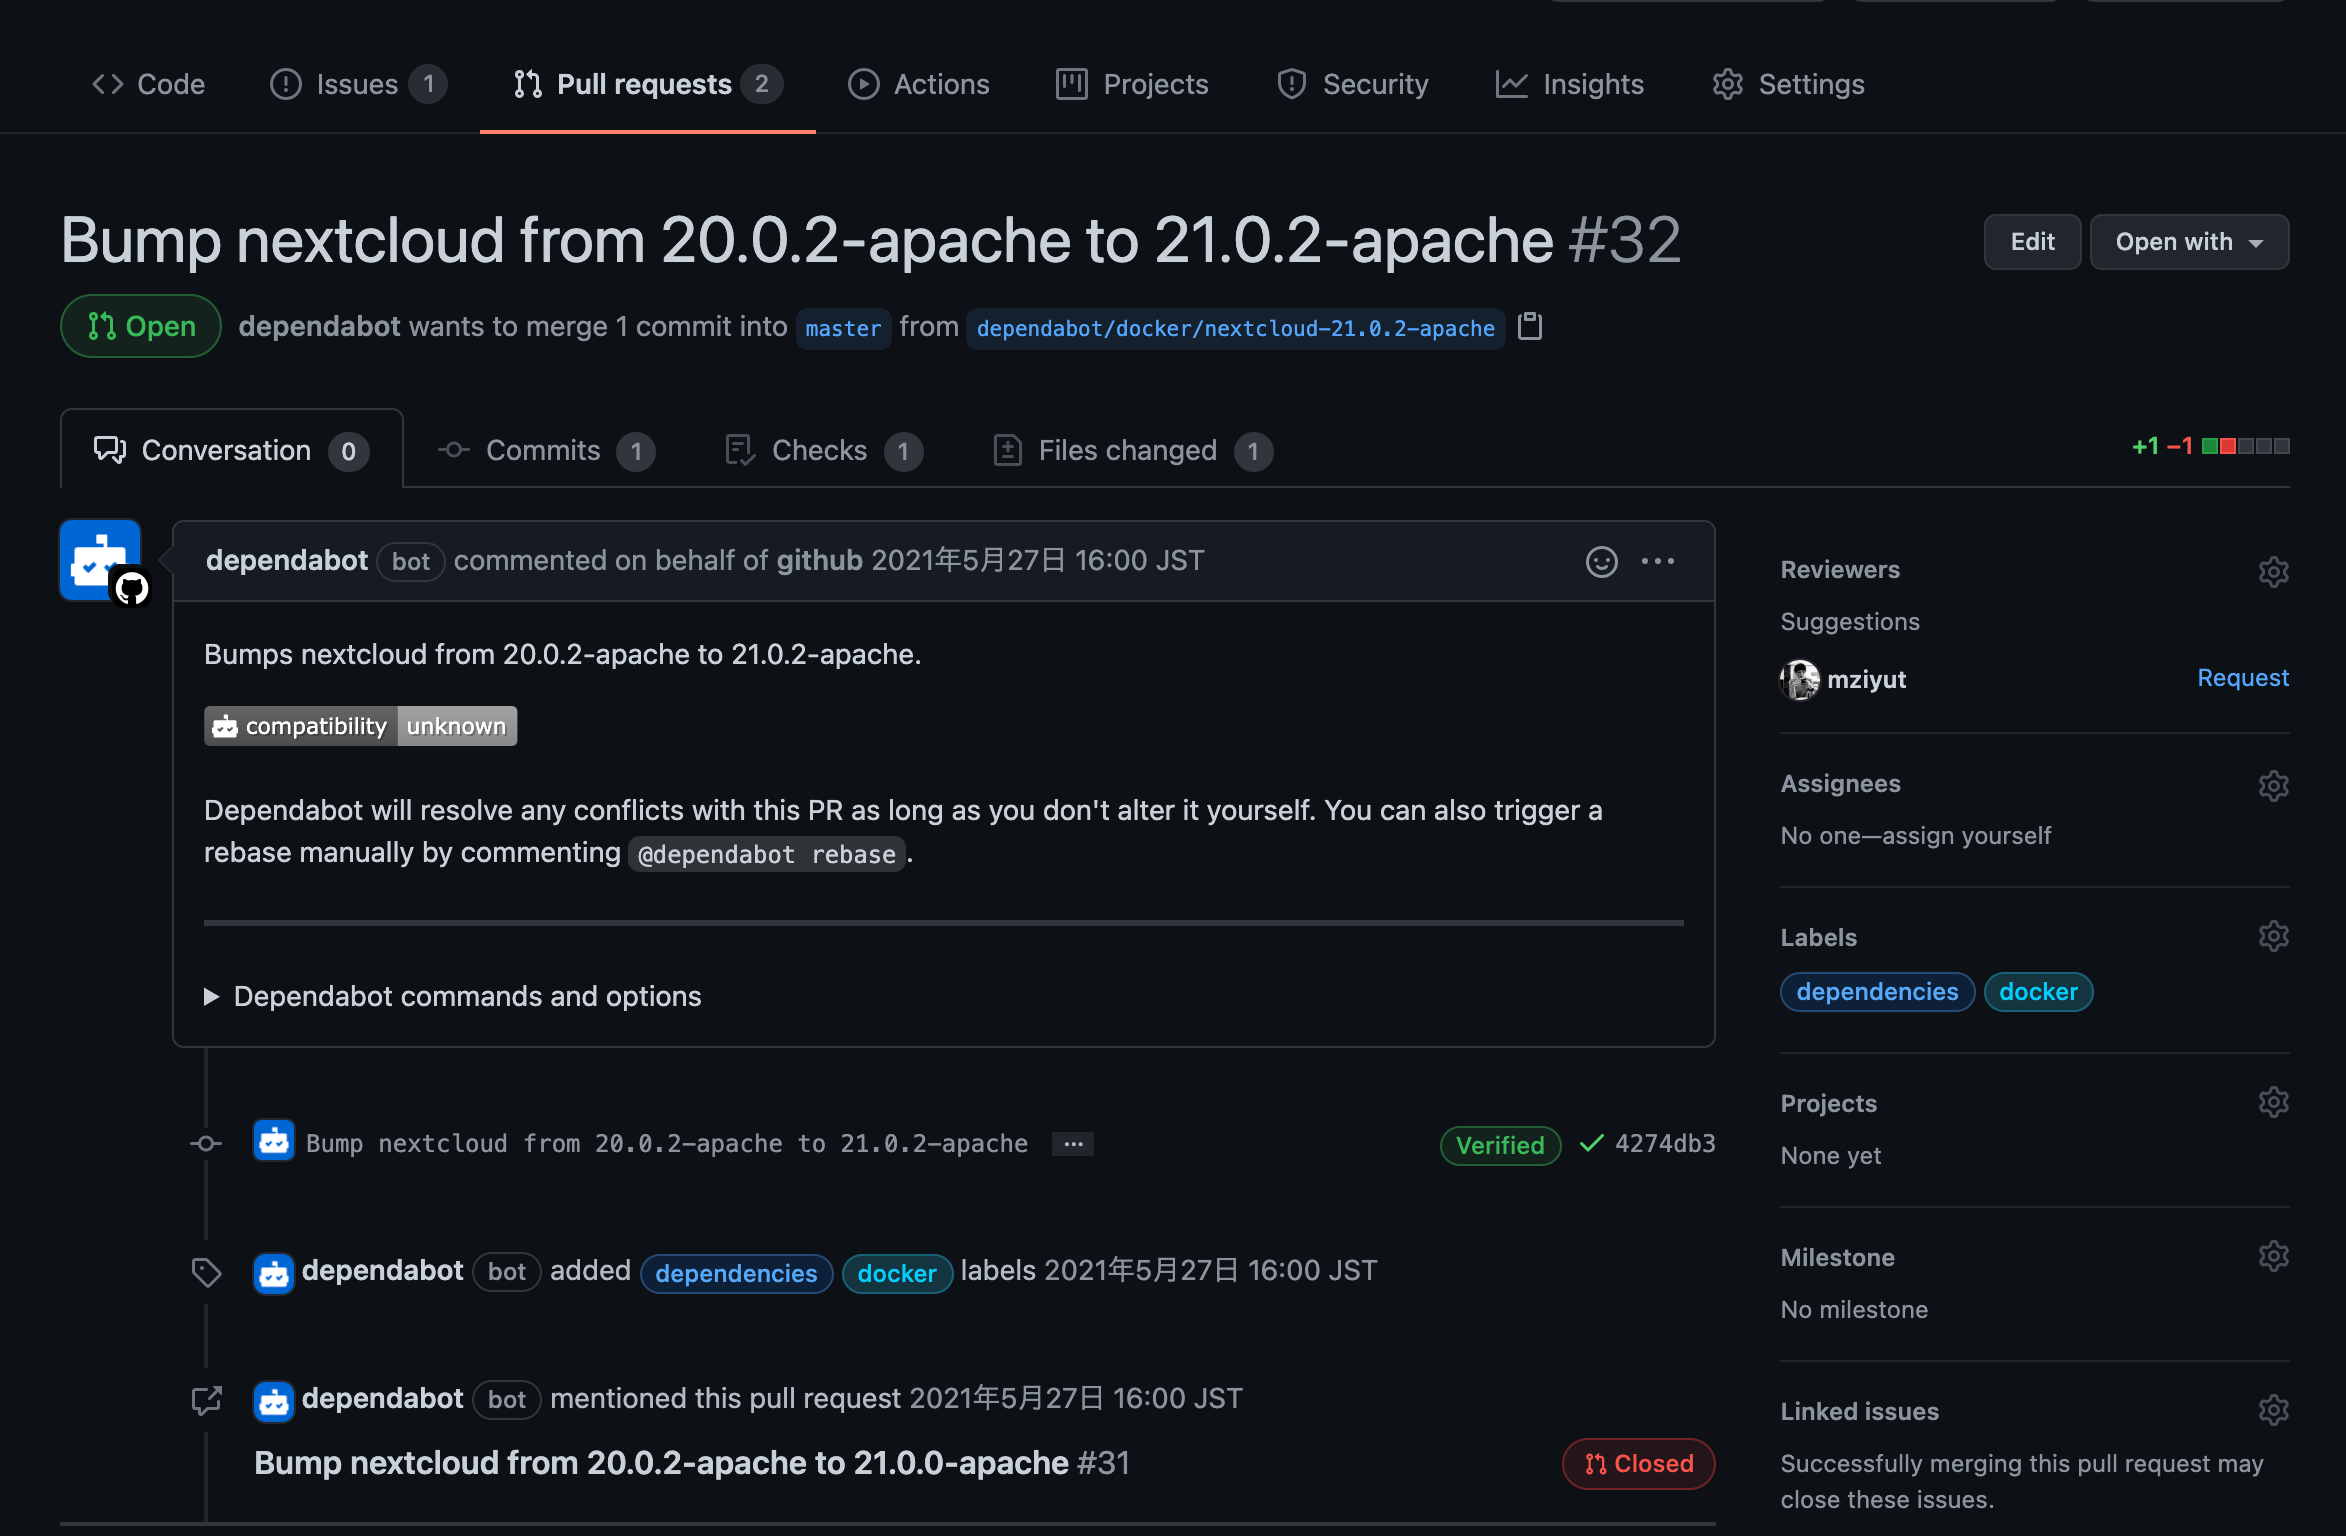This screenshot has width=2346, height=1536.
Task: Switch to the Checks tab
Action: click(822, 451)
